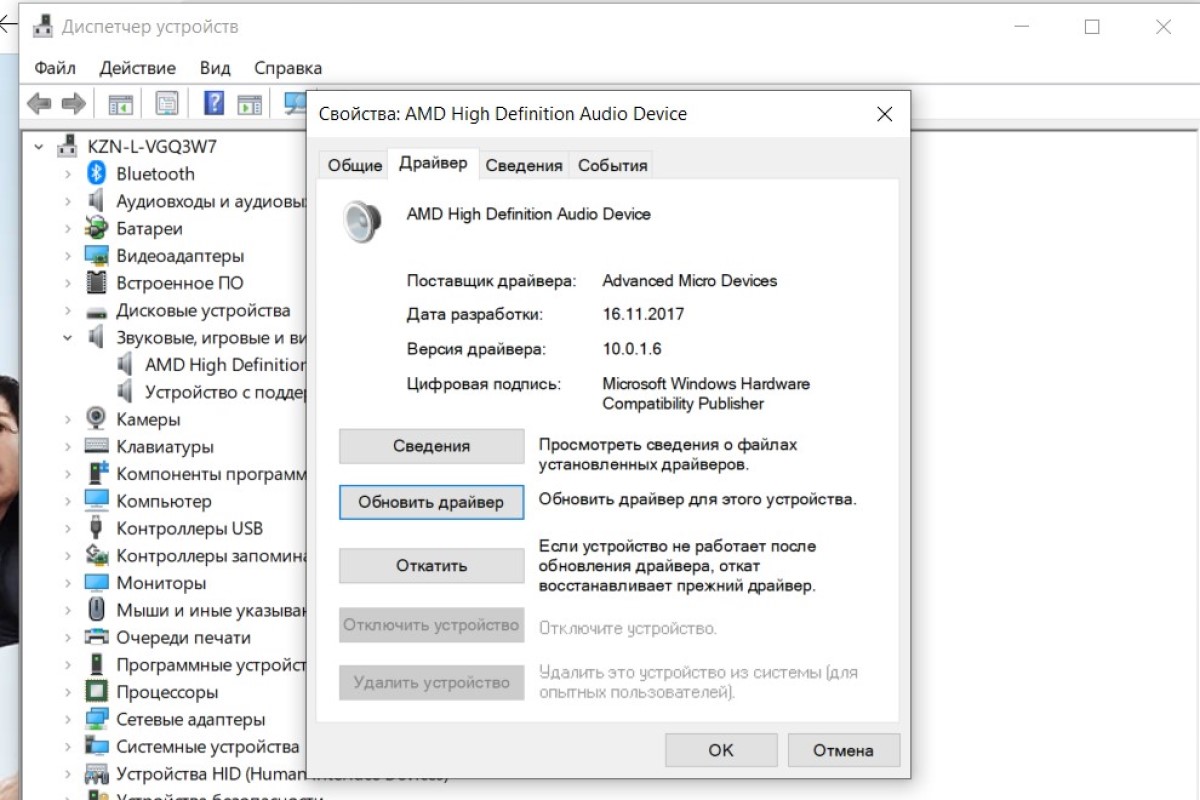Image resolution: width=1200 pixels, height=800 pixels.
Task: Click the AMD High Definition Audio Device heading
Action: point(528,214)
